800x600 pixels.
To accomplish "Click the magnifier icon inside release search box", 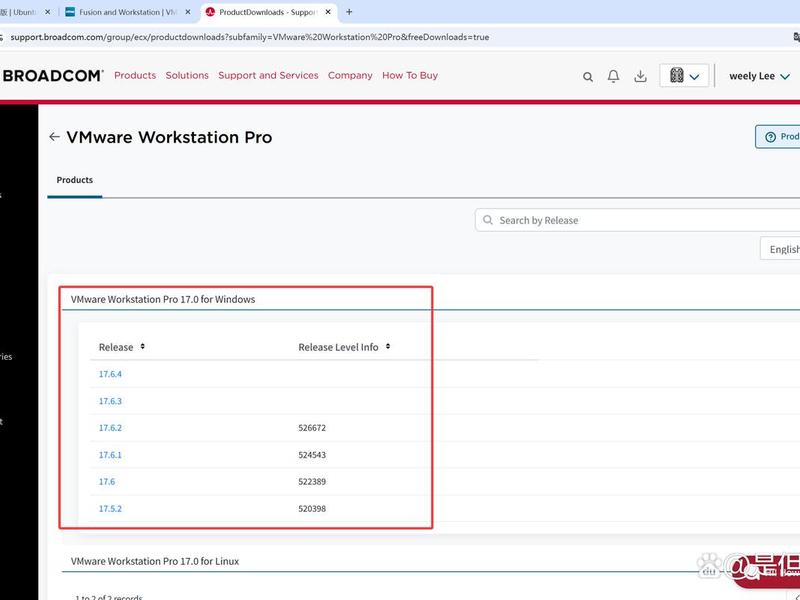I will pyautogui.click(x=488, y=220).
